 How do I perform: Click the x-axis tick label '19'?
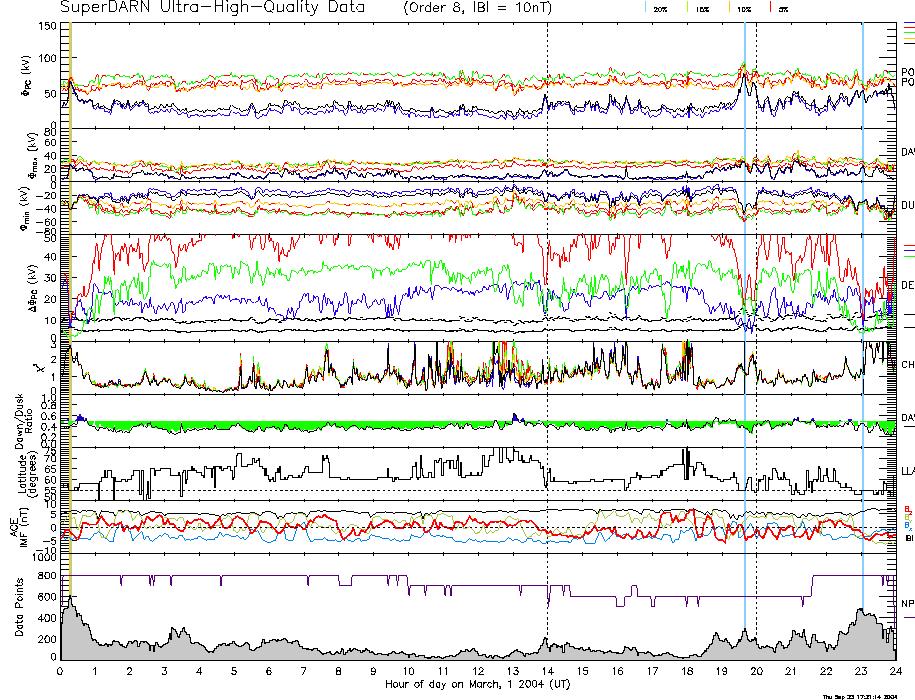pos(722,671)
